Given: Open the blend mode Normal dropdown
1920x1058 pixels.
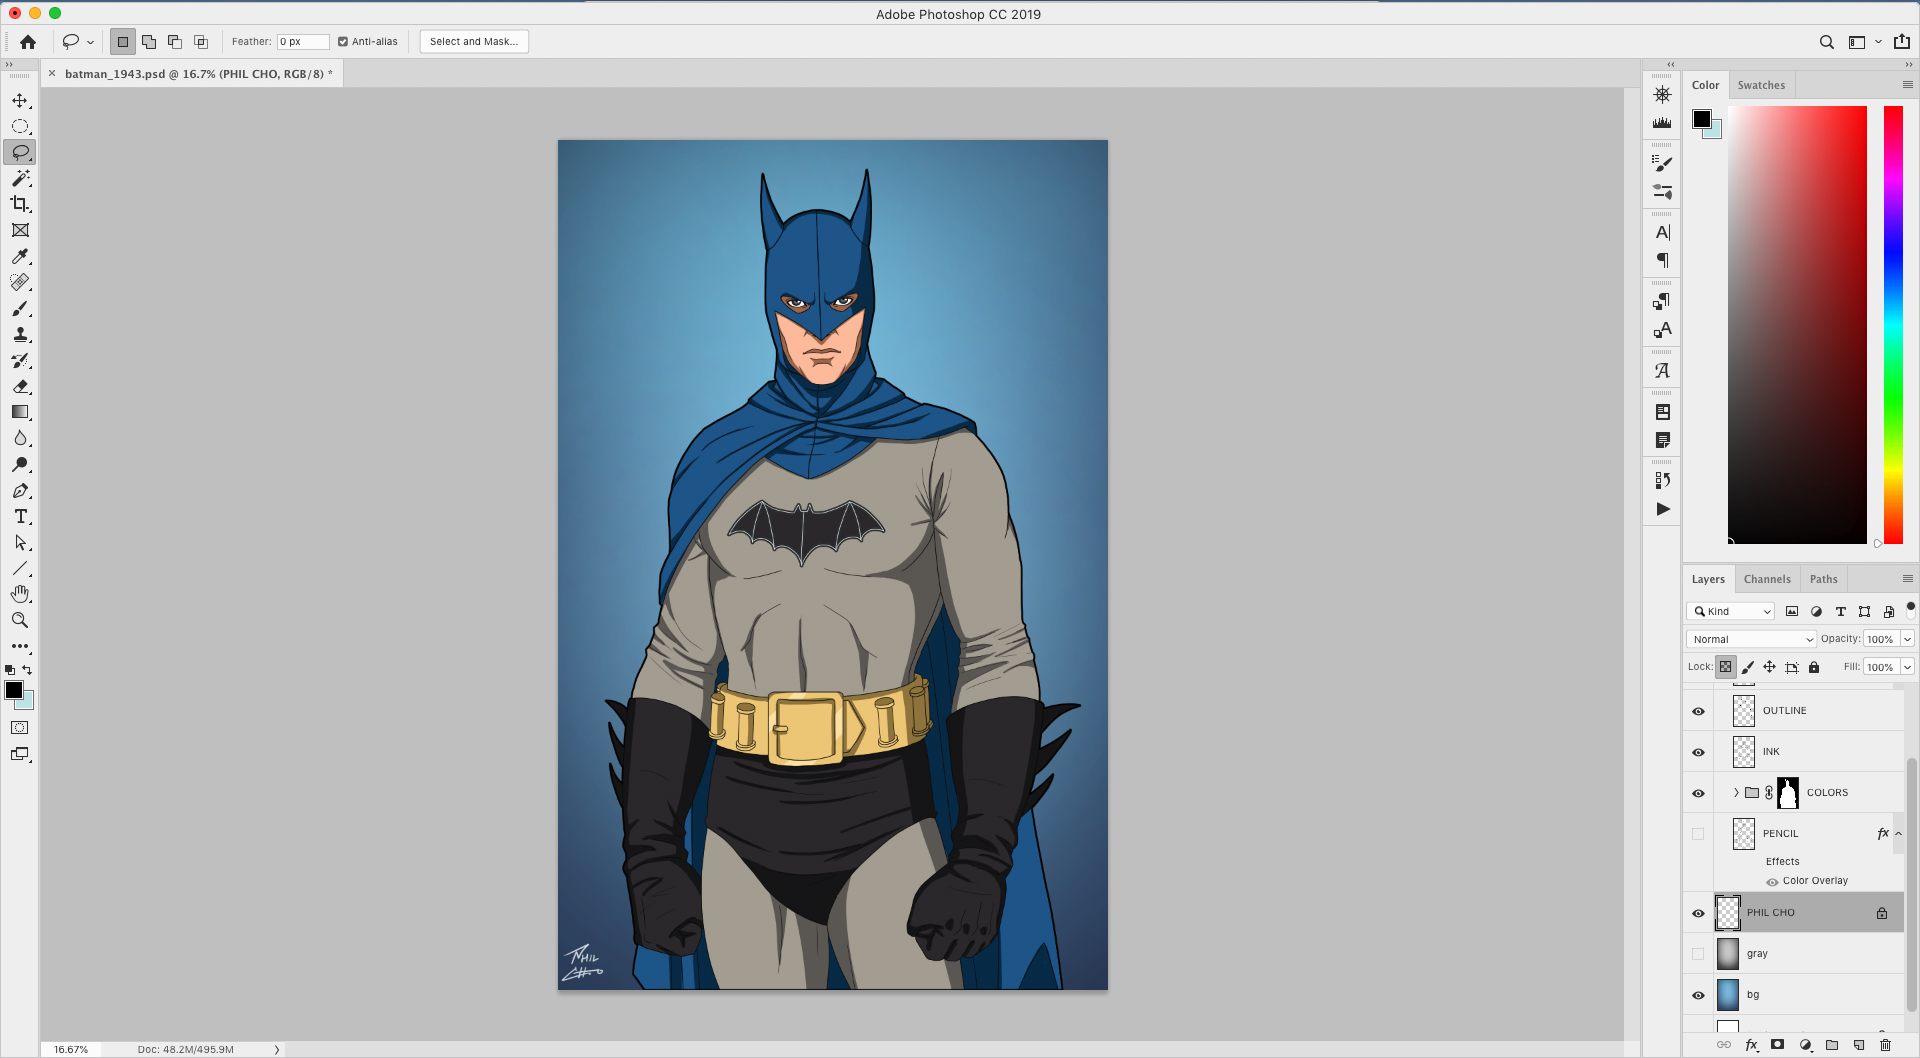Looking at the screenshot, I should [1751, 639].
